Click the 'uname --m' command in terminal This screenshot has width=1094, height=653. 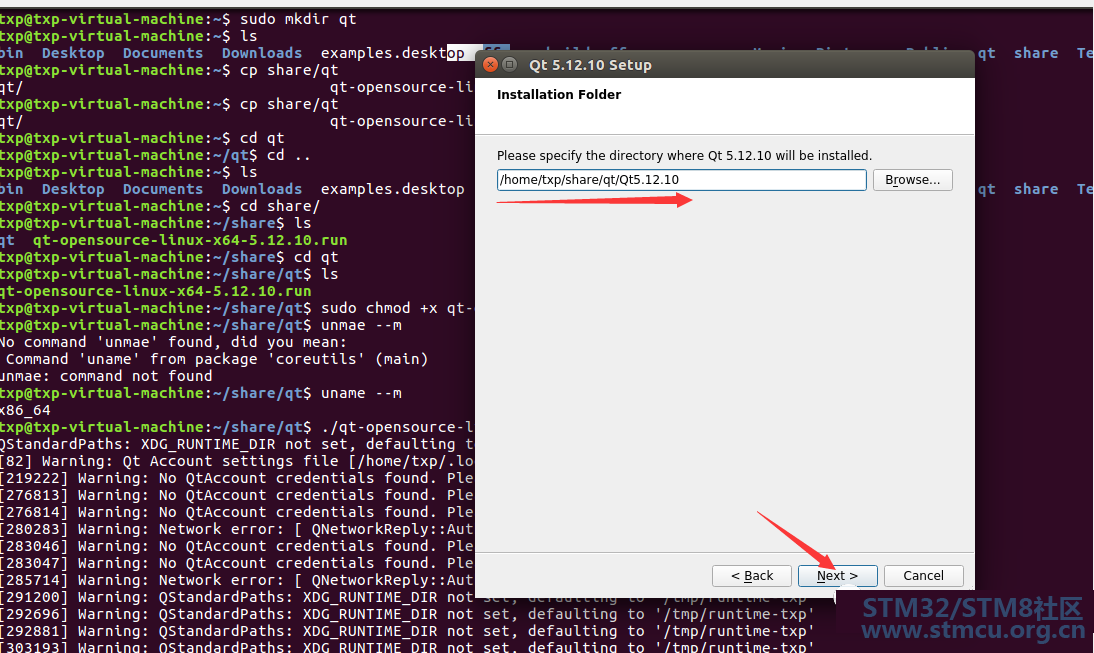(360, 393)
